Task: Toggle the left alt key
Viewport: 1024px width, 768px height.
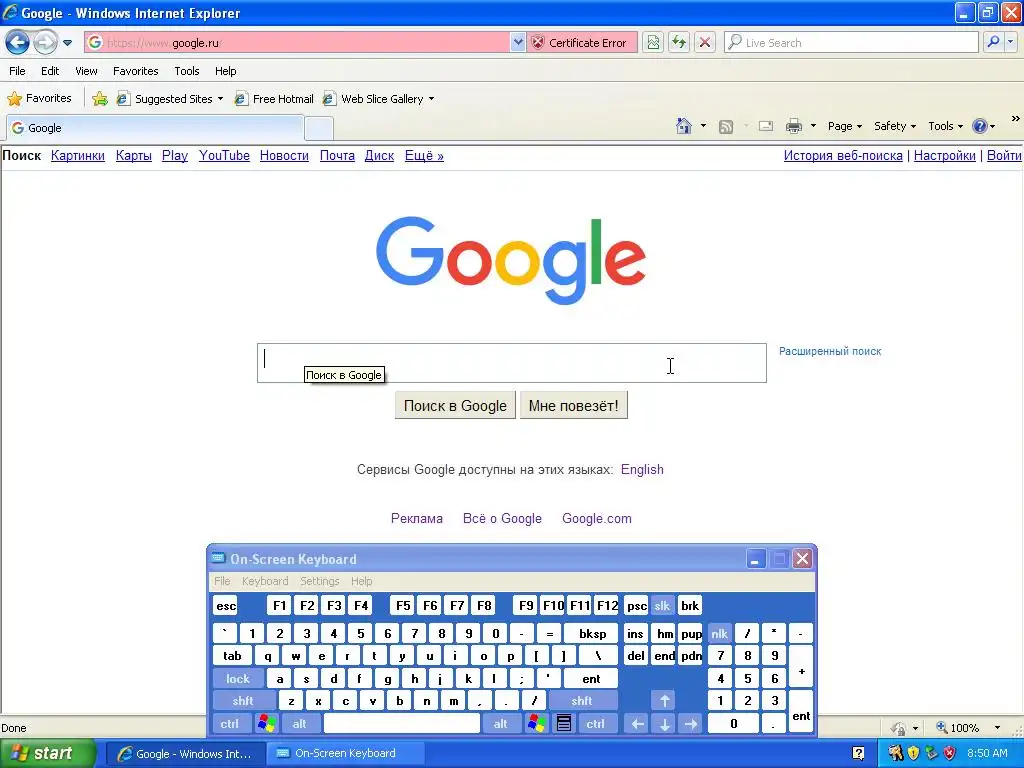Action: coord(299,724)
